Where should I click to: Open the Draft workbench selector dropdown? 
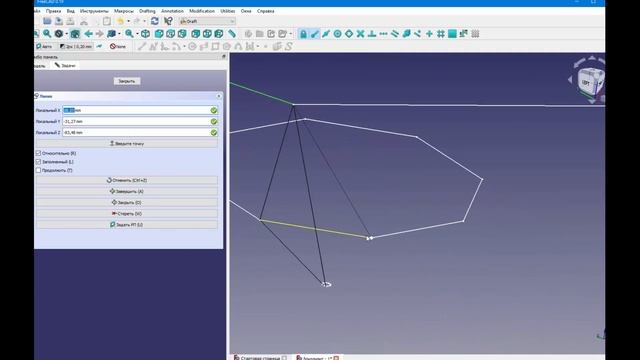207,21
